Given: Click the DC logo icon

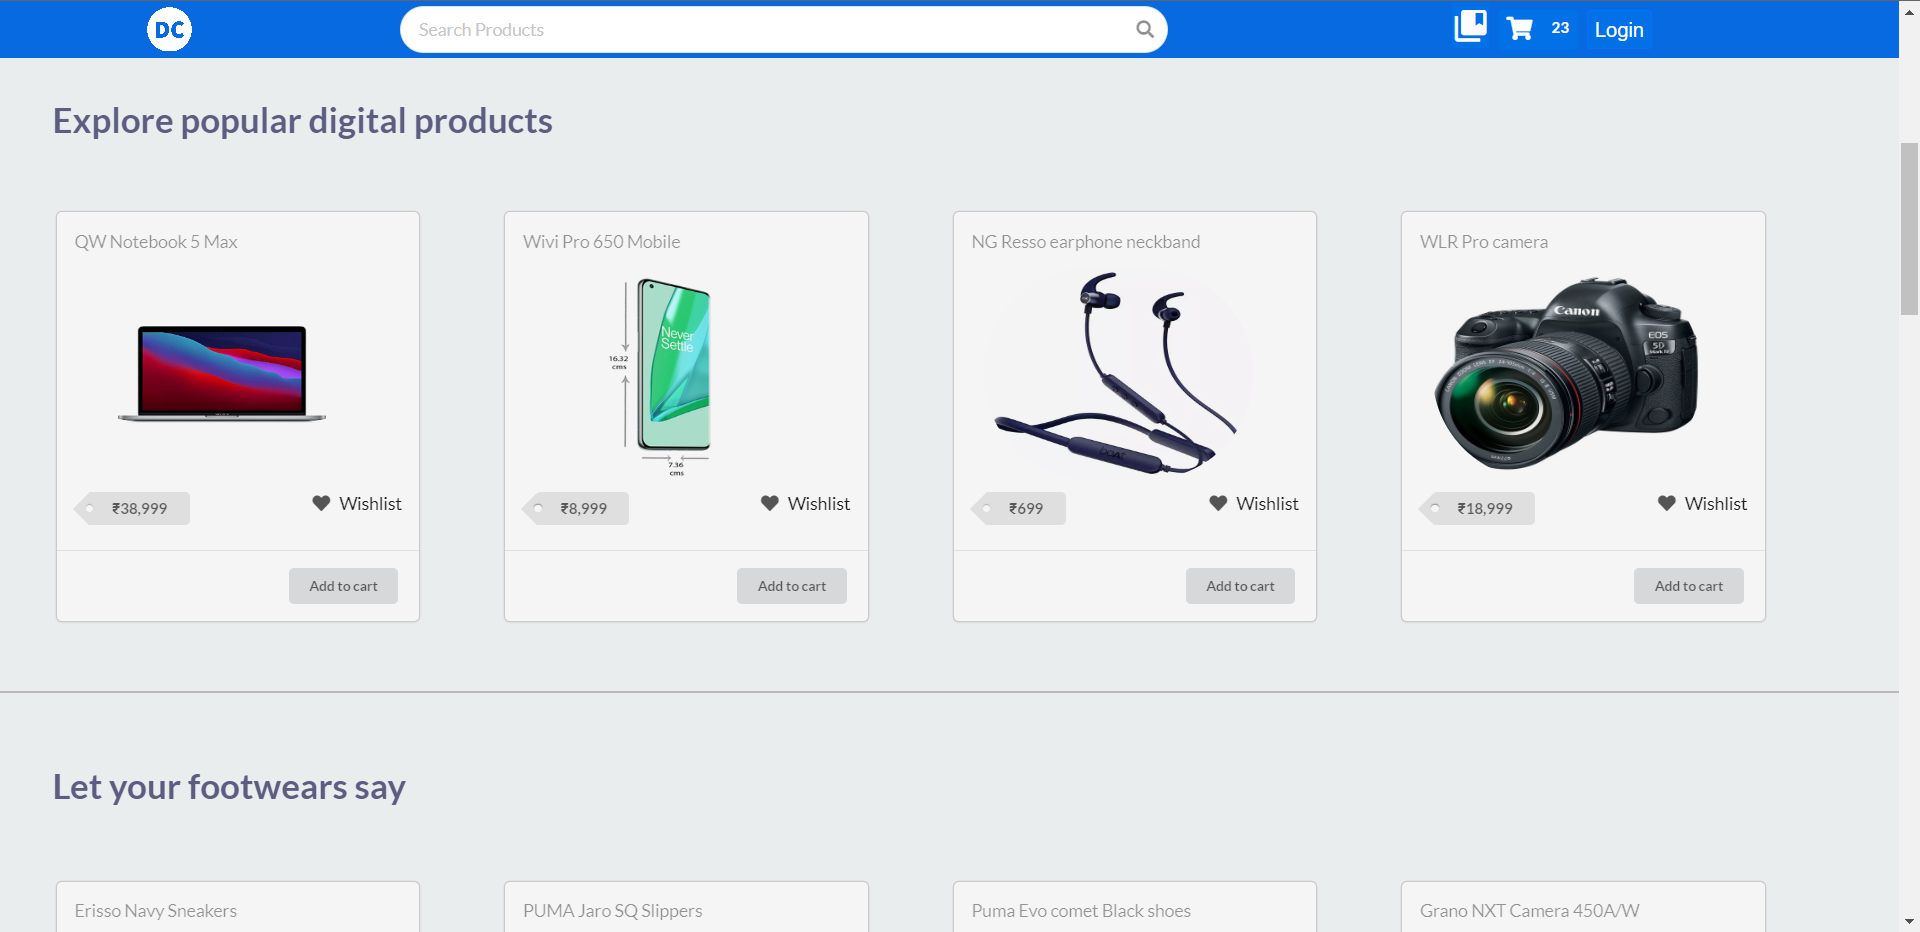Looking at the screenshot, I should pyautogui.click(x=169, y=29).
